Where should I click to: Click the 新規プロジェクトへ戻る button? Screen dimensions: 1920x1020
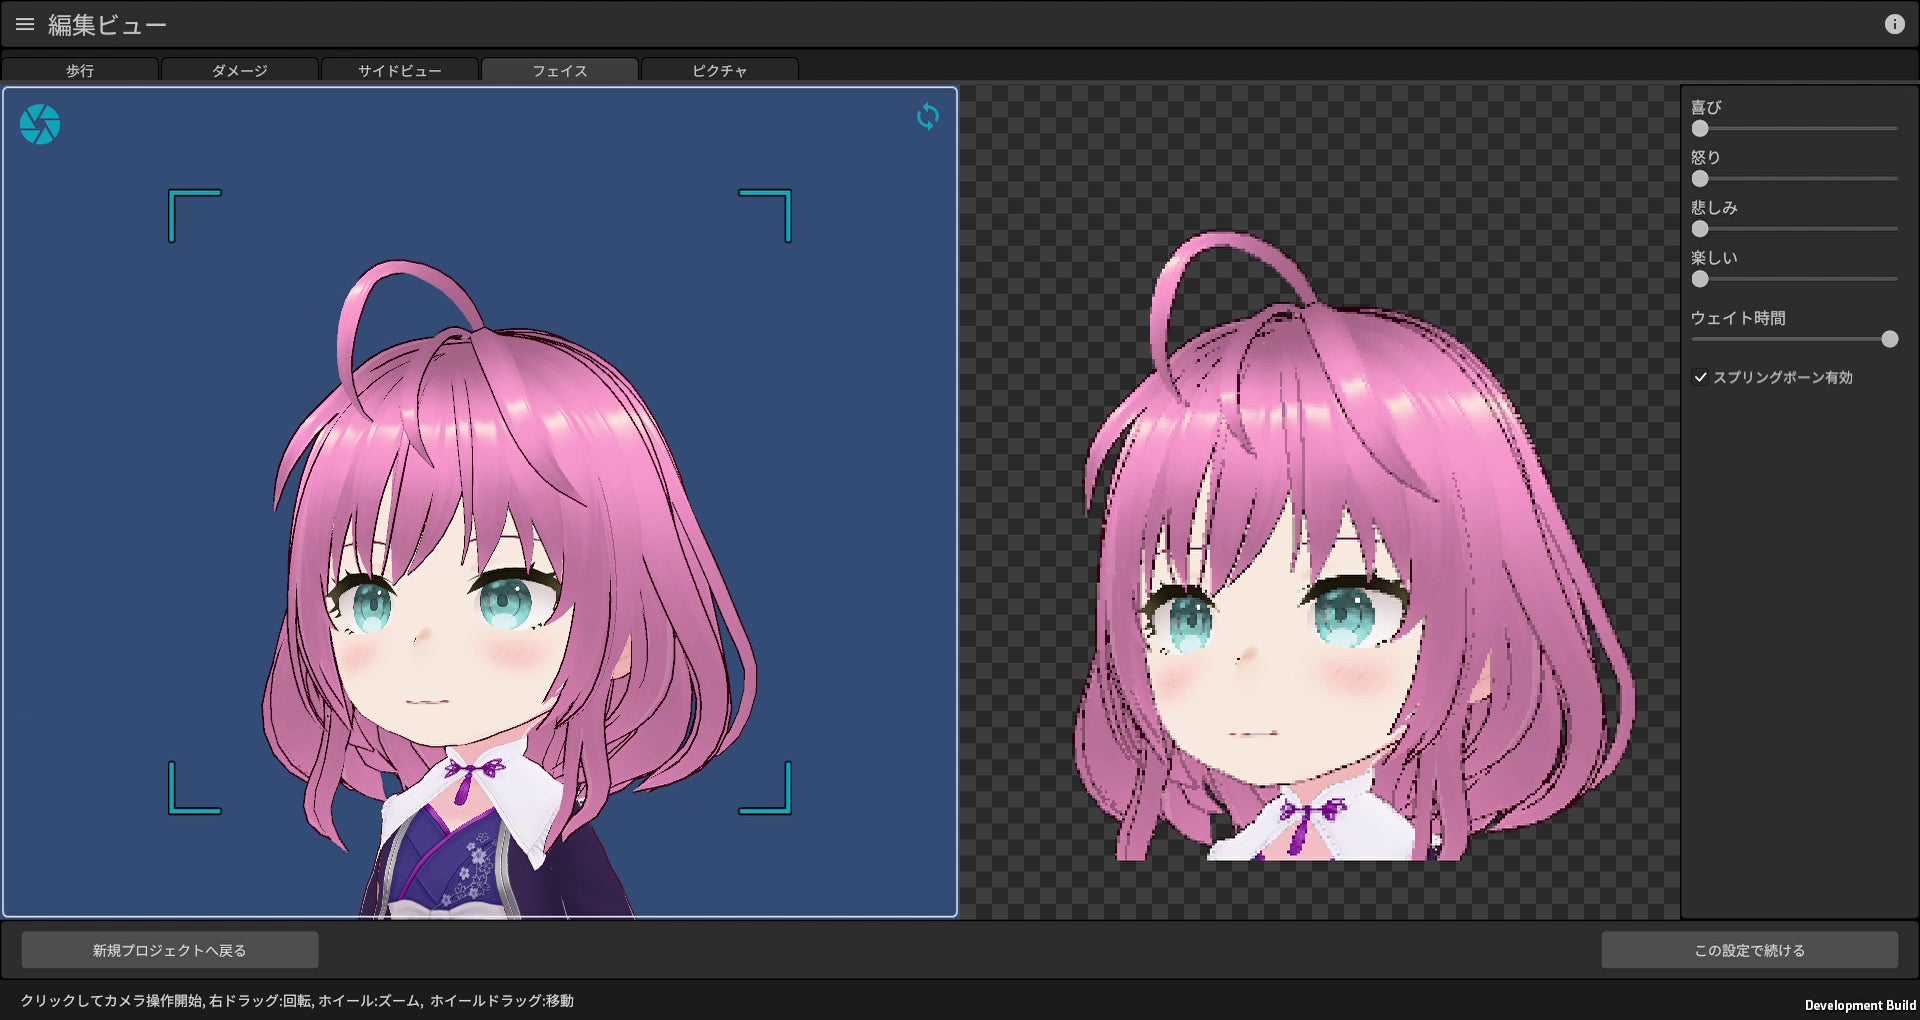tap(170, 950)
